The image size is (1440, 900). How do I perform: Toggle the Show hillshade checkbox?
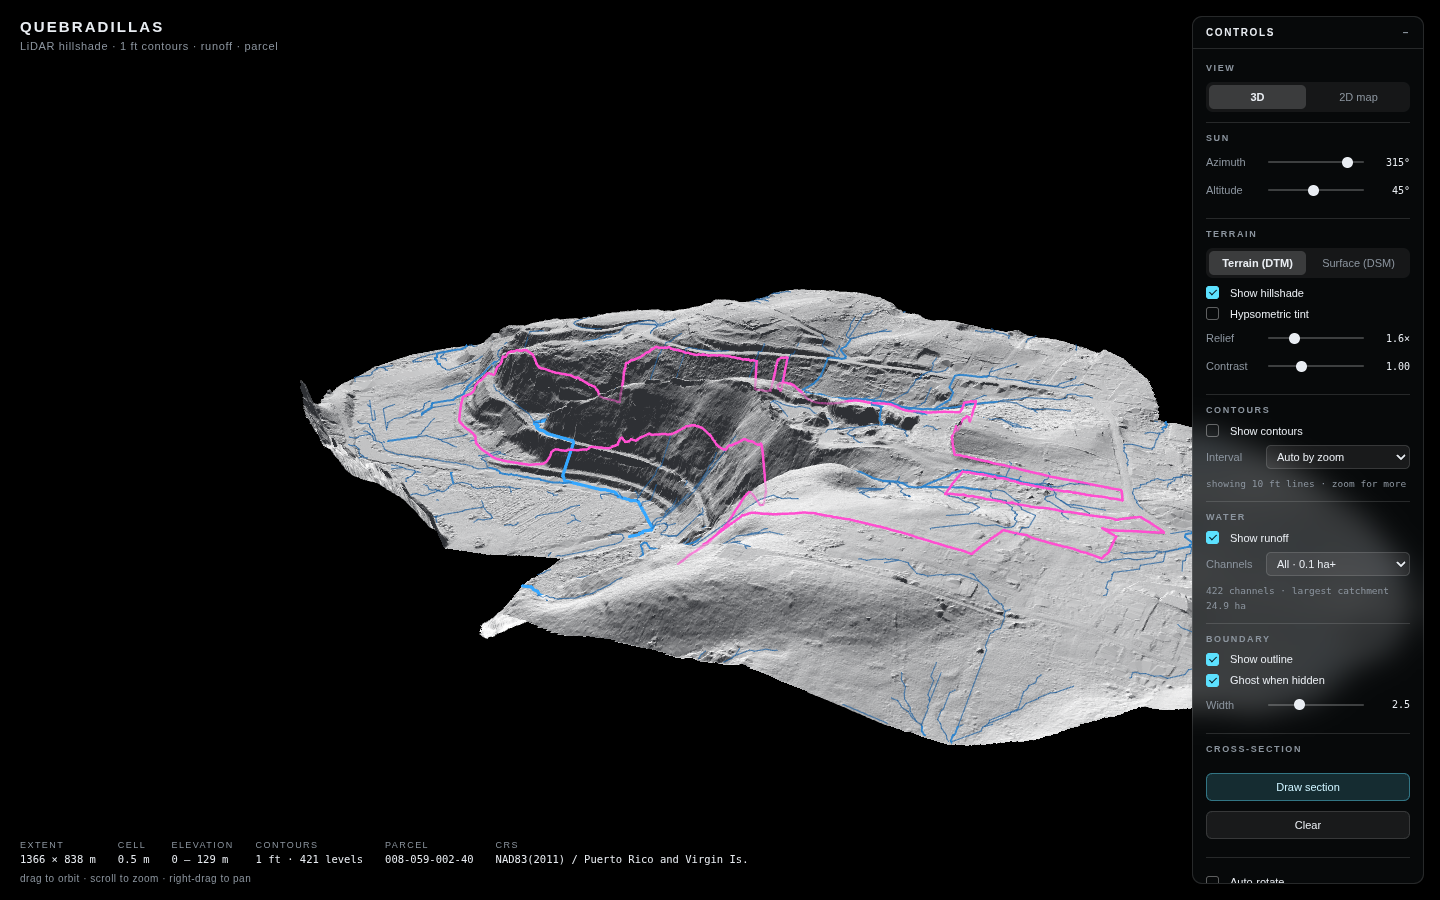tap(1213, 293)
